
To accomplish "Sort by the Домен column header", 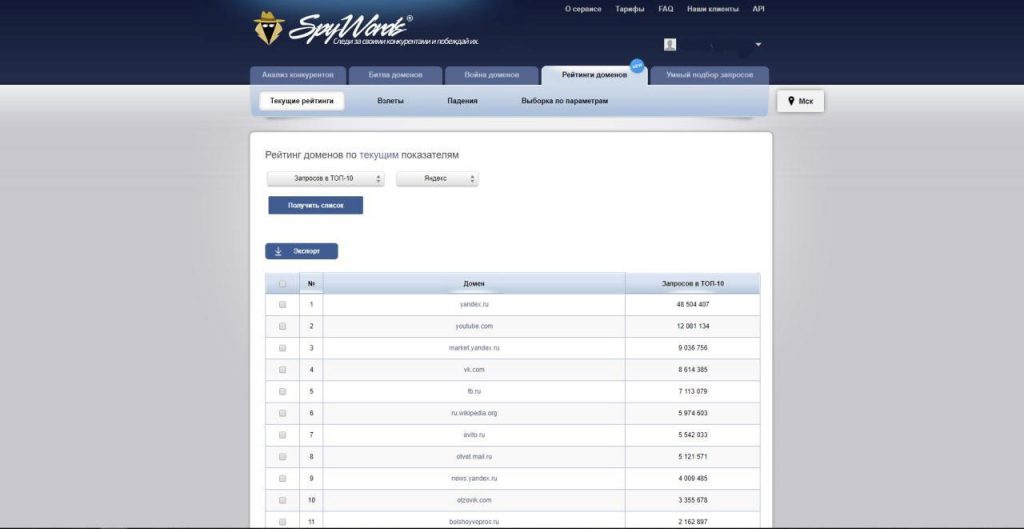I will pyautogui.click(x=473, y=283).
